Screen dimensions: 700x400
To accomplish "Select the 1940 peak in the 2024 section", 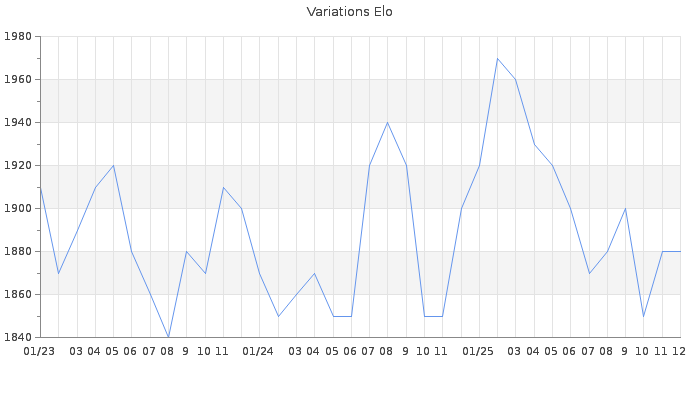I will (387, 123).
